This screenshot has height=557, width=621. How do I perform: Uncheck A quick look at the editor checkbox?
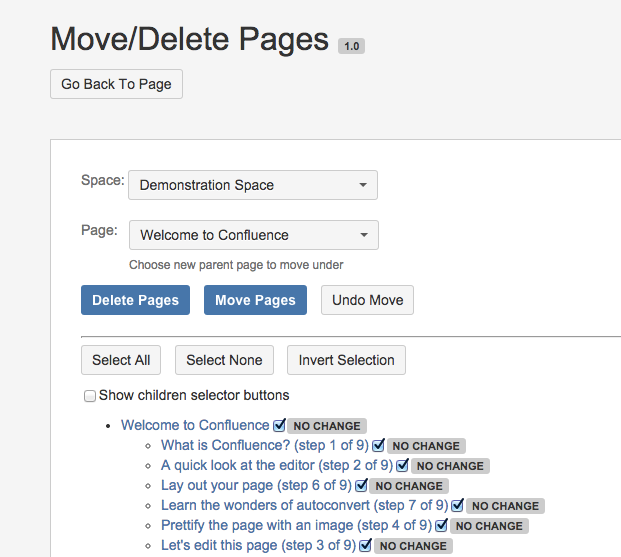tap(403, 465)
